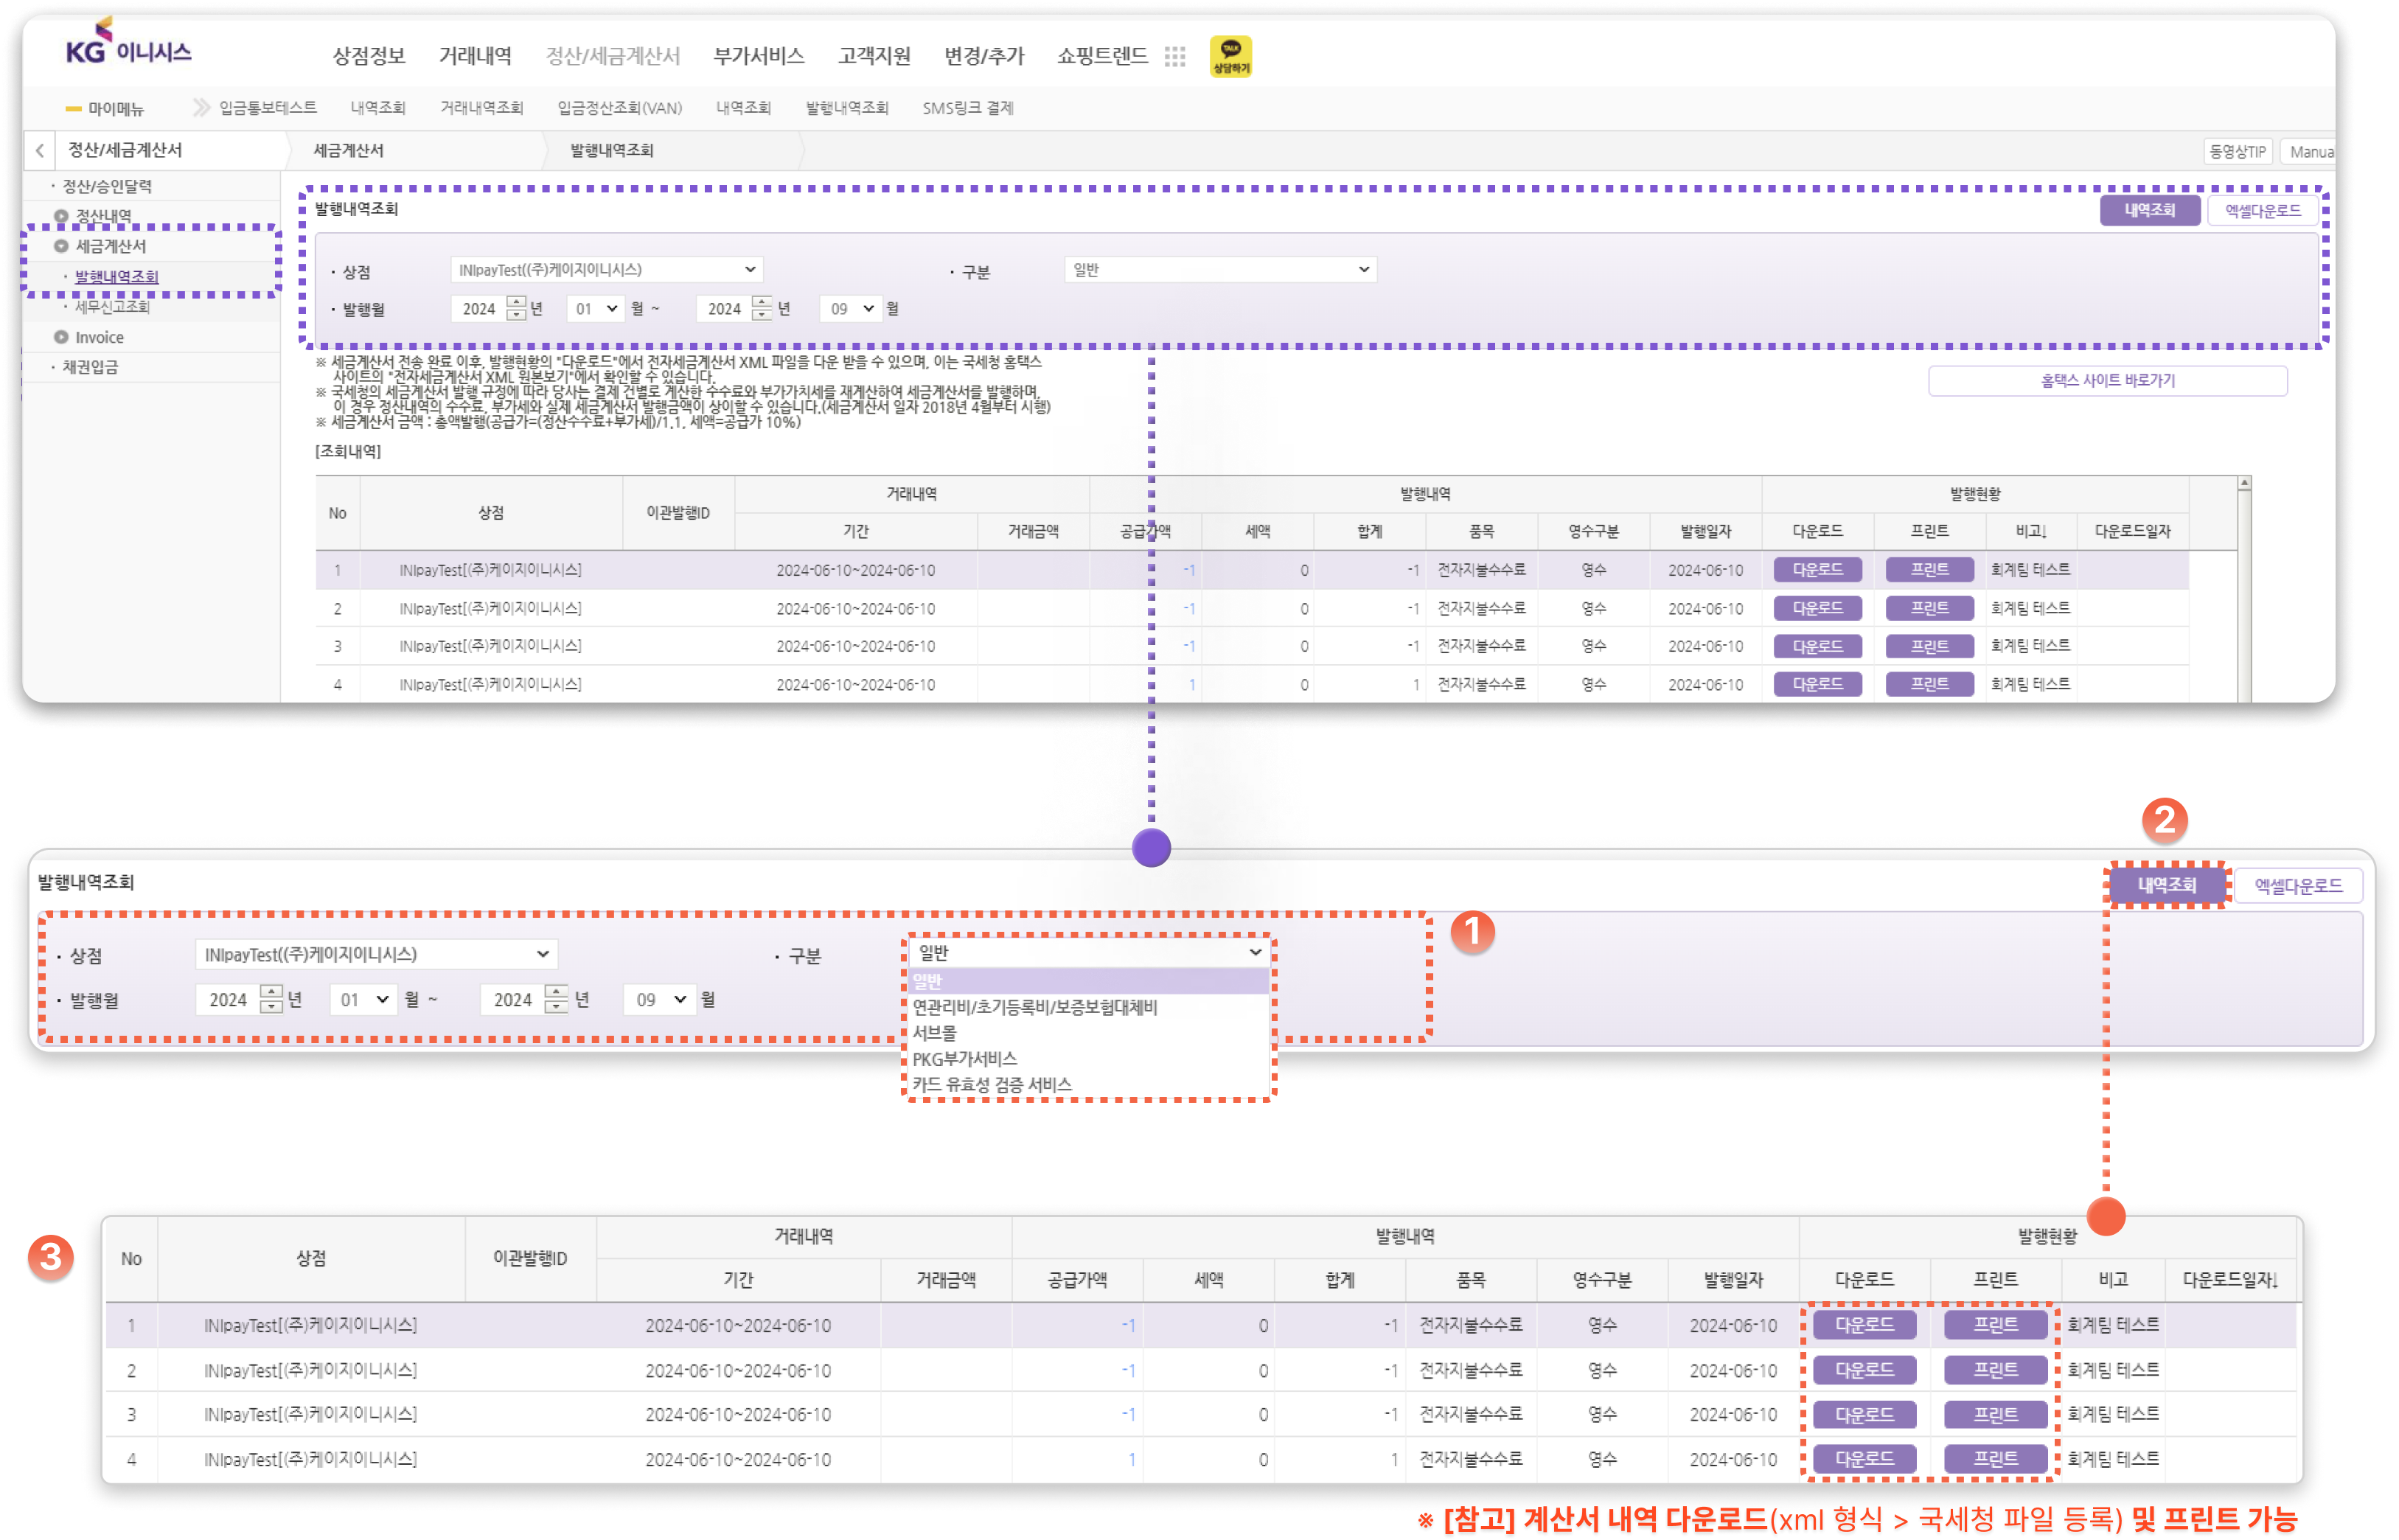Open the all-menu grid icon
This screenshot has height=1540, width=2399.
[1174, 57]
